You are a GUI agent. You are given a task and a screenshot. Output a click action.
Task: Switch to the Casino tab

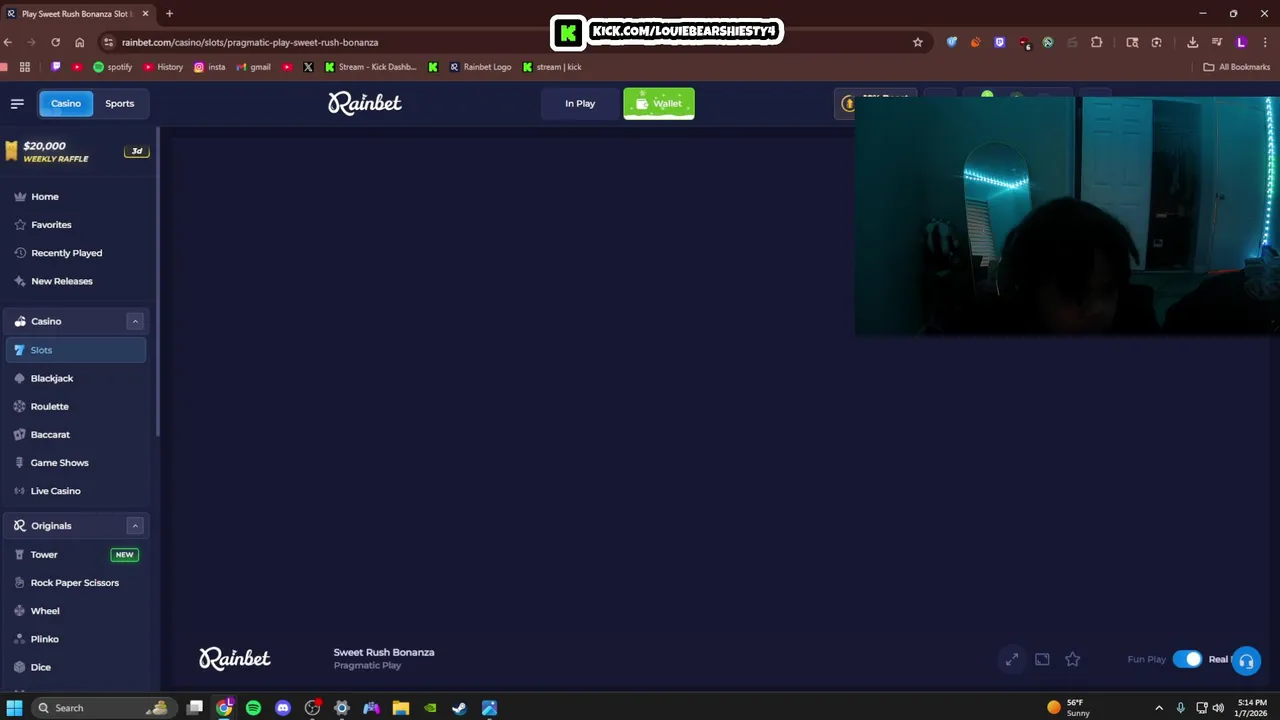click(x=66, y=103)
